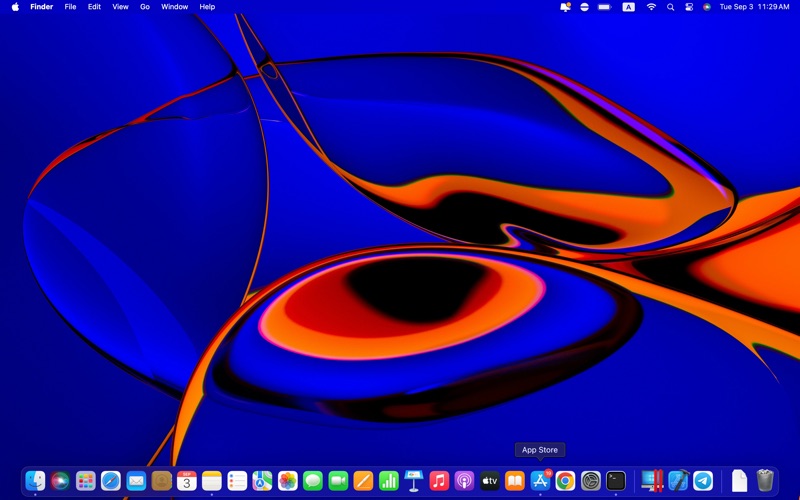
Task: Launch Safari from the dock
Action: click(111, 481)
